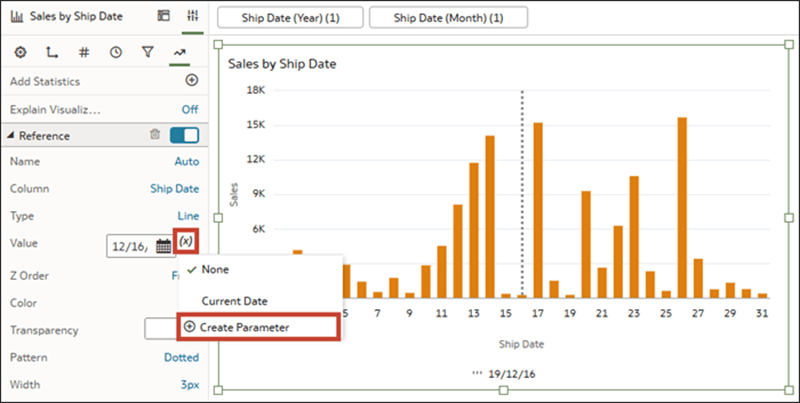Open the Filters funnel tab icon
Screen dimensions: 800x403
[147, 52]
